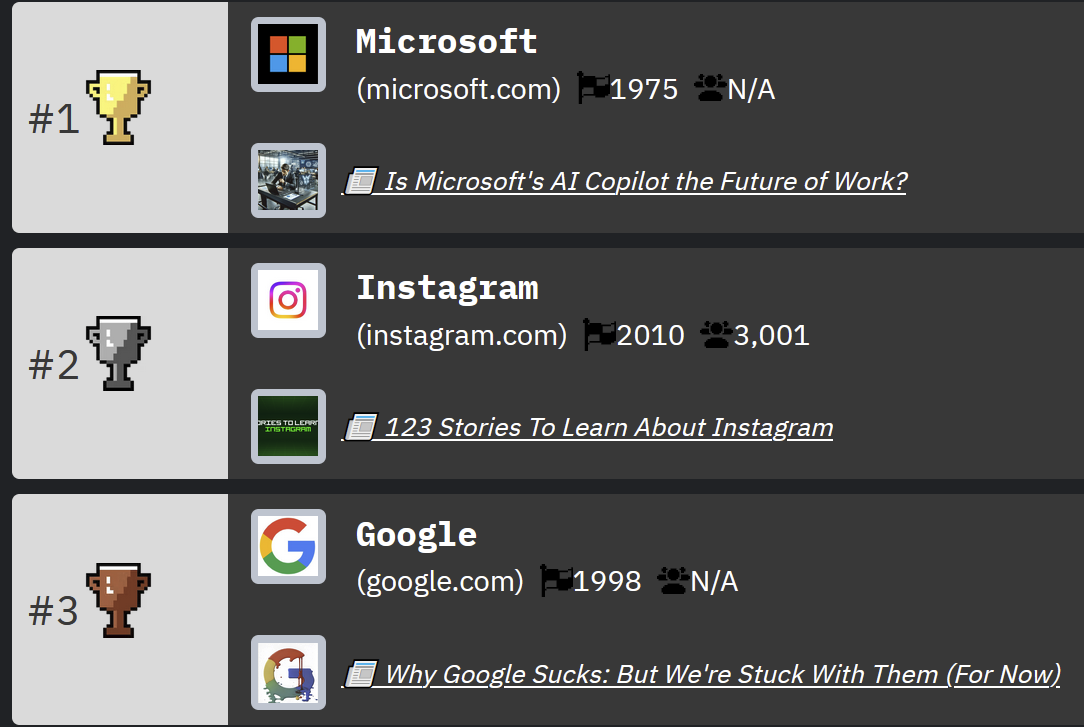The image size is (1084, 727).
Task: Click the founding flag icon next to 1975
Action: pyautogui.click(x=593, y=88)
